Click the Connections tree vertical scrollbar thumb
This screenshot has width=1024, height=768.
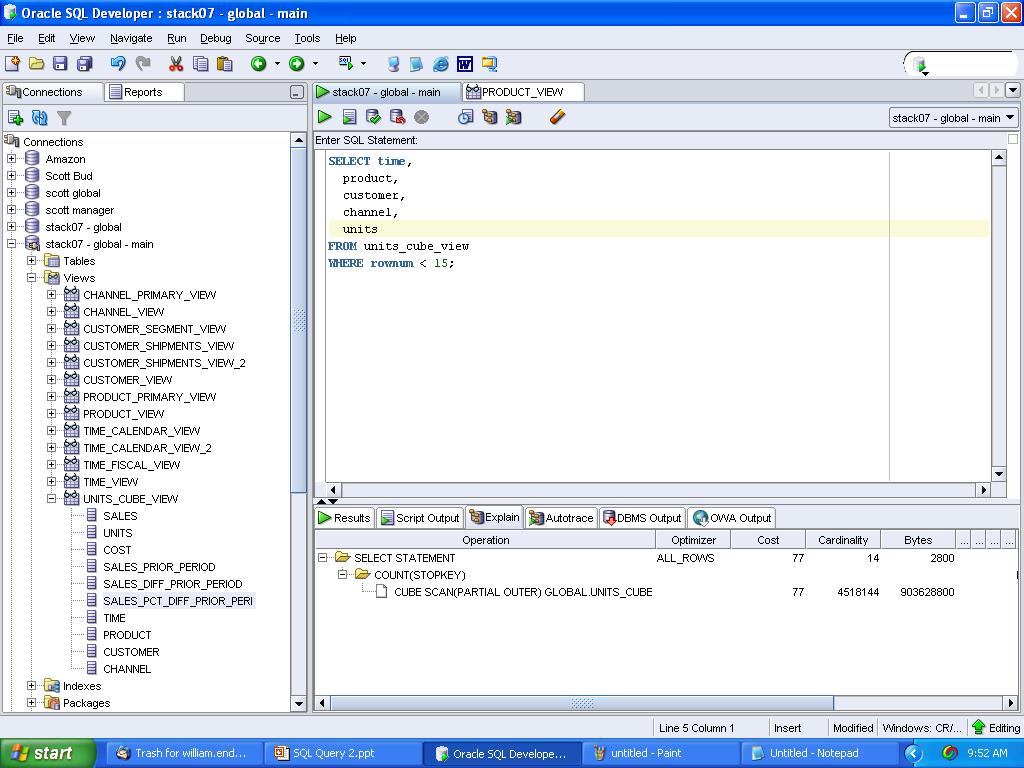298,320
